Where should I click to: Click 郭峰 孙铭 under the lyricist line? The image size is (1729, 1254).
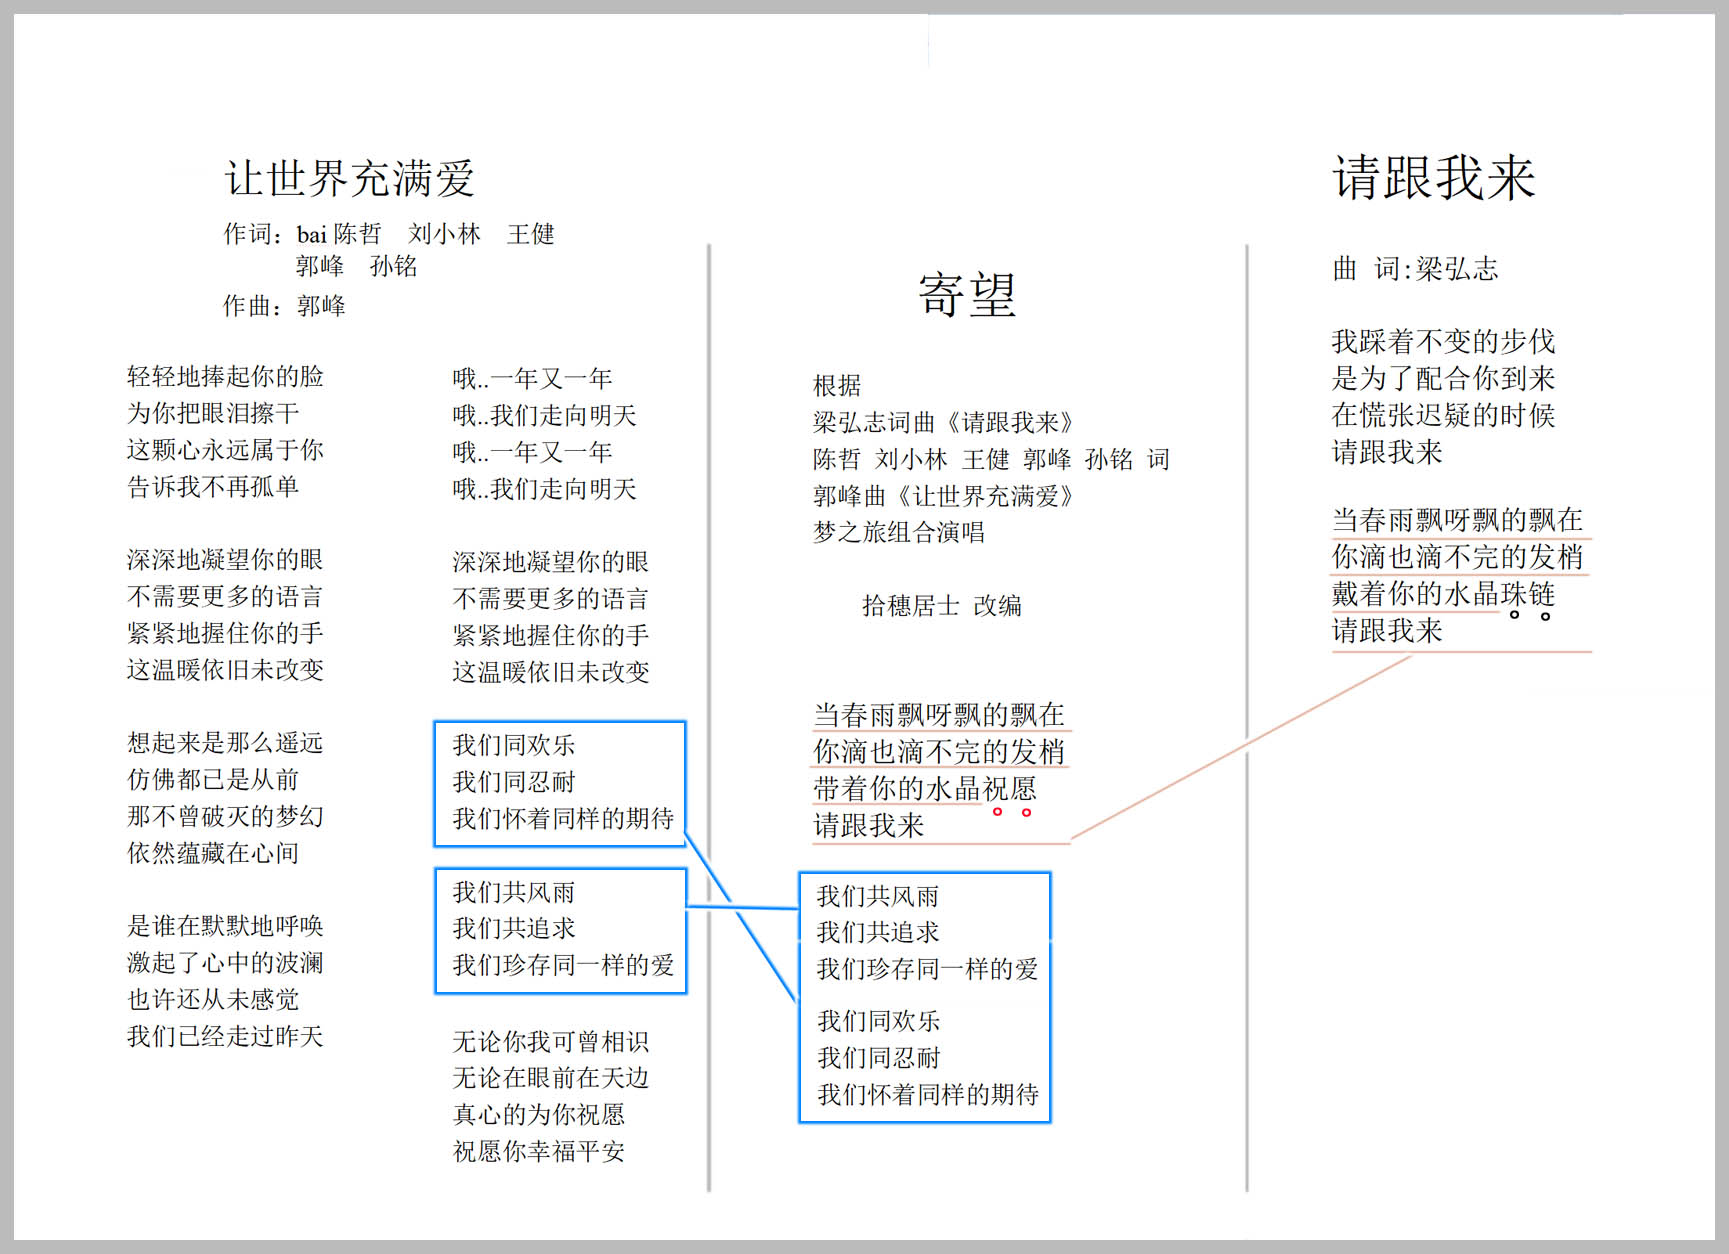point(356,266)
